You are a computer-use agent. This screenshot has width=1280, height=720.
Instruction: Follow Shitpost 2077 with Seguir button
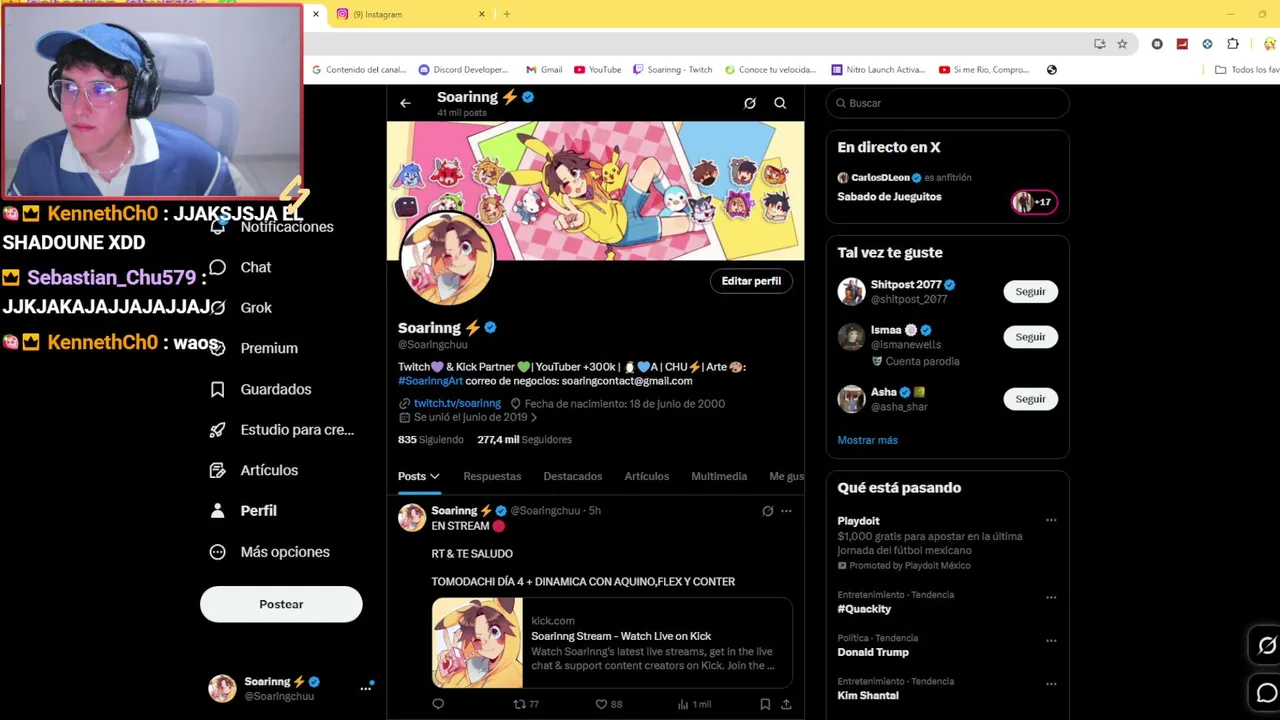pos(1030,291)
